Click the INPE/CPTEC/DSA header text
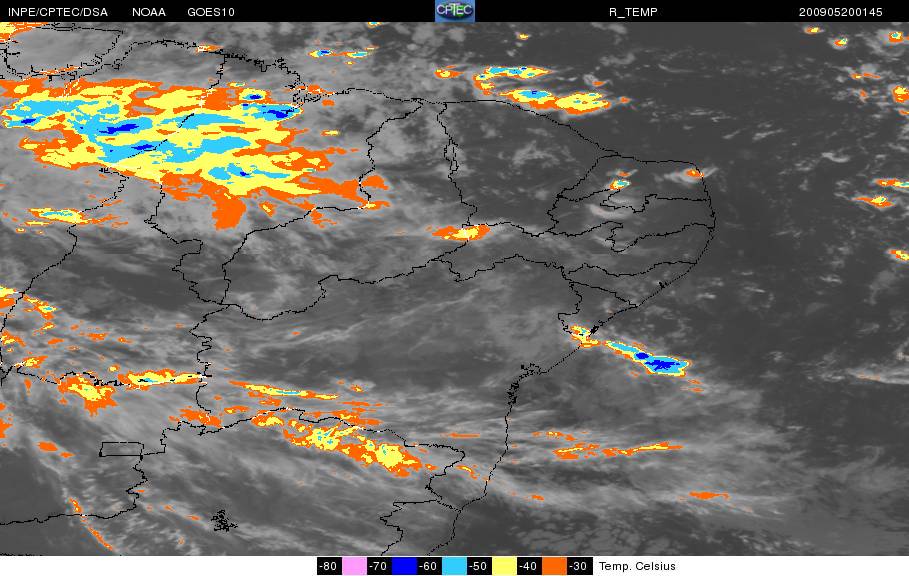Image resolution: width=909 pixels, height=576 pixels. pyautogui.click(x=58, y=12)
